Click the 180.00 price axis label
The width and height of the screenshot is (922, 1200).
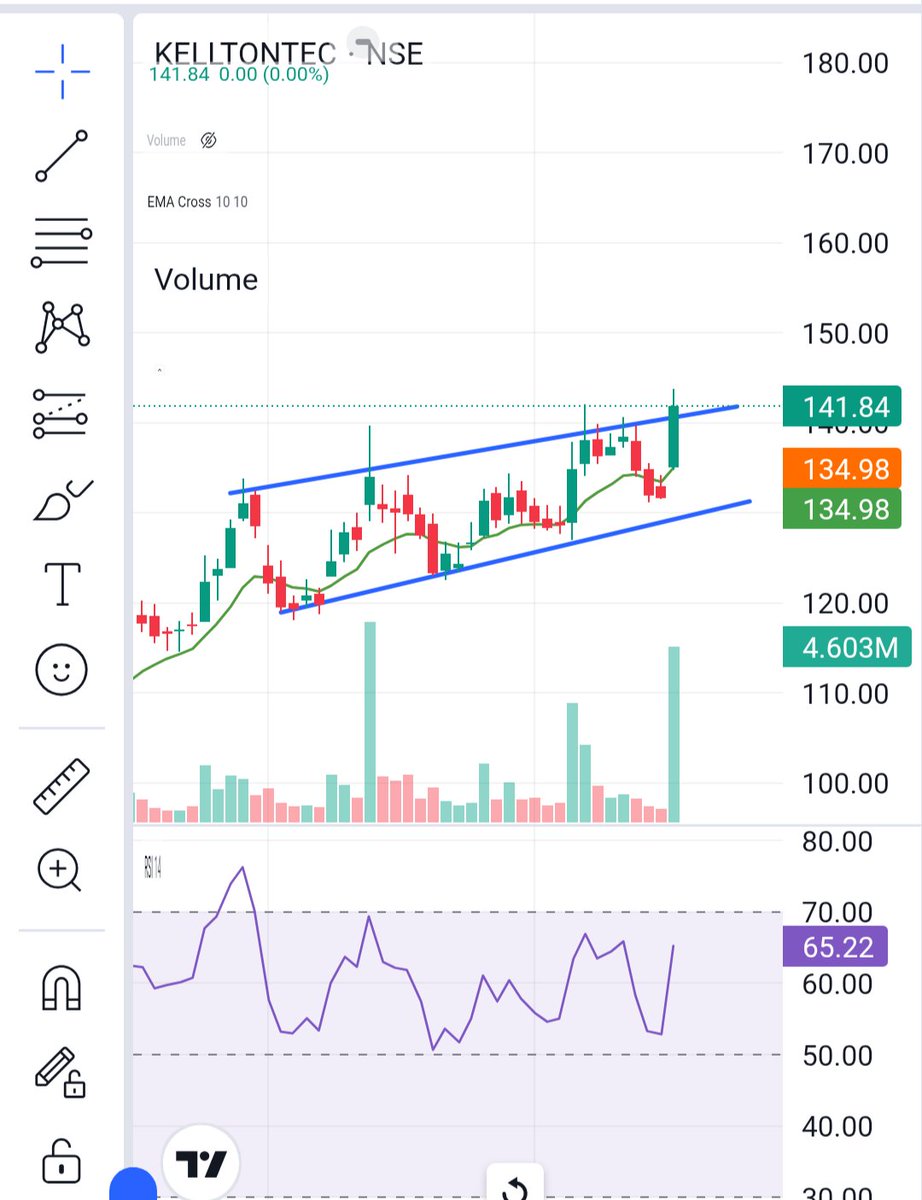tap(846, 63)
